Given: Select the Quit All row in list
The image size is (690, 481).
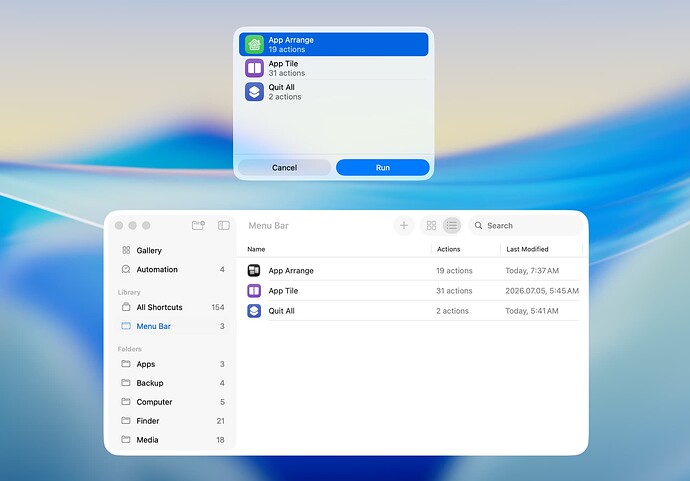Looking at the screenshot, I should click(x=412, y=311).
